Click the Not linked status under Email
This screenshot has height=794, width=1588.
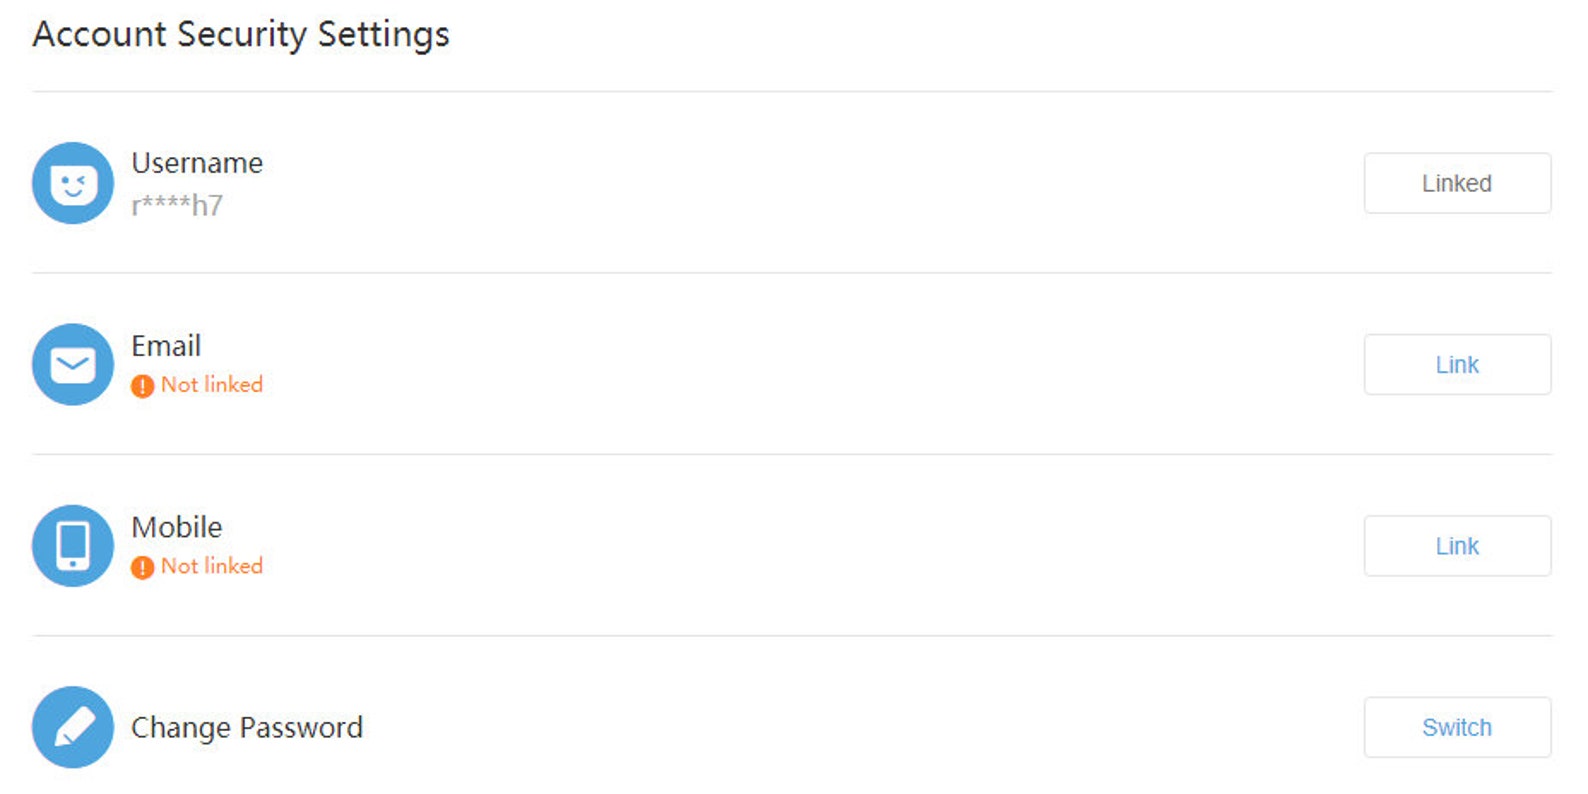click(212, 385)
